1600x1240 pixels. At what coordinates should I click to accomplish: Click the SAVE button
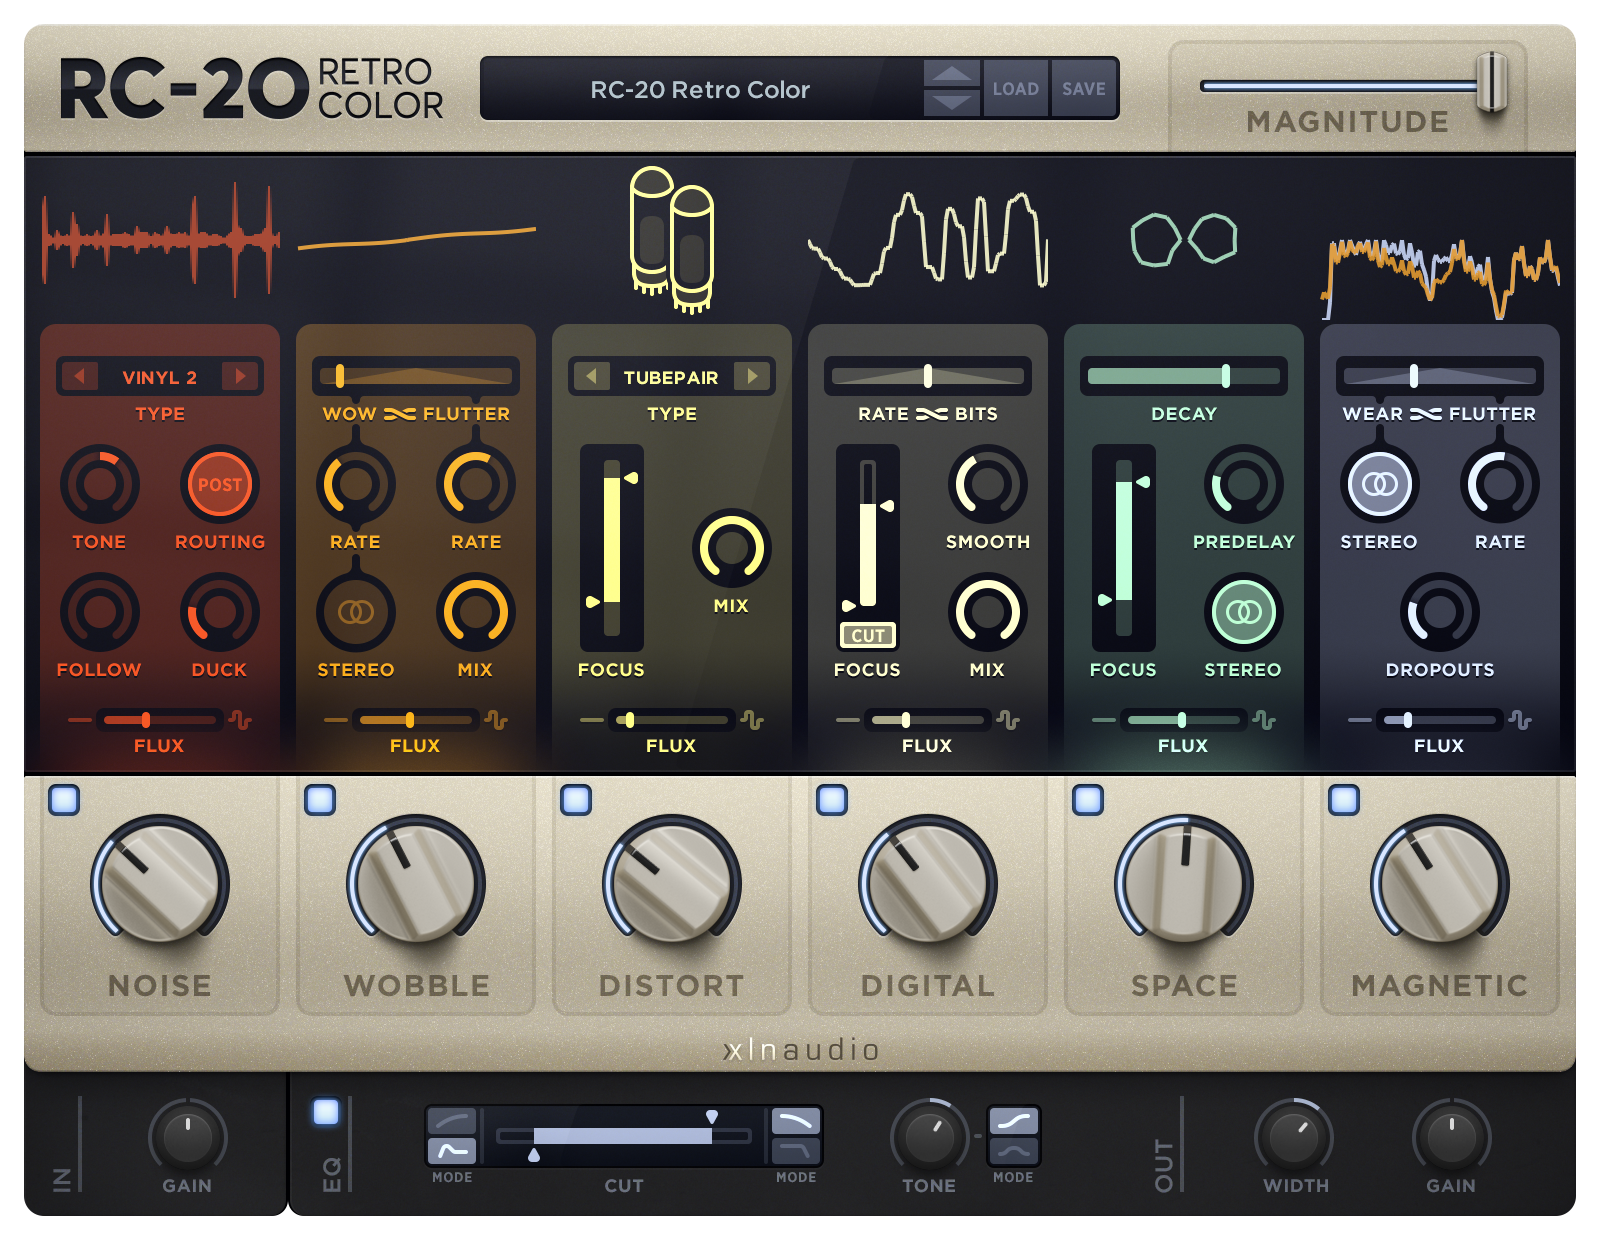click(x=1083, y=88)
